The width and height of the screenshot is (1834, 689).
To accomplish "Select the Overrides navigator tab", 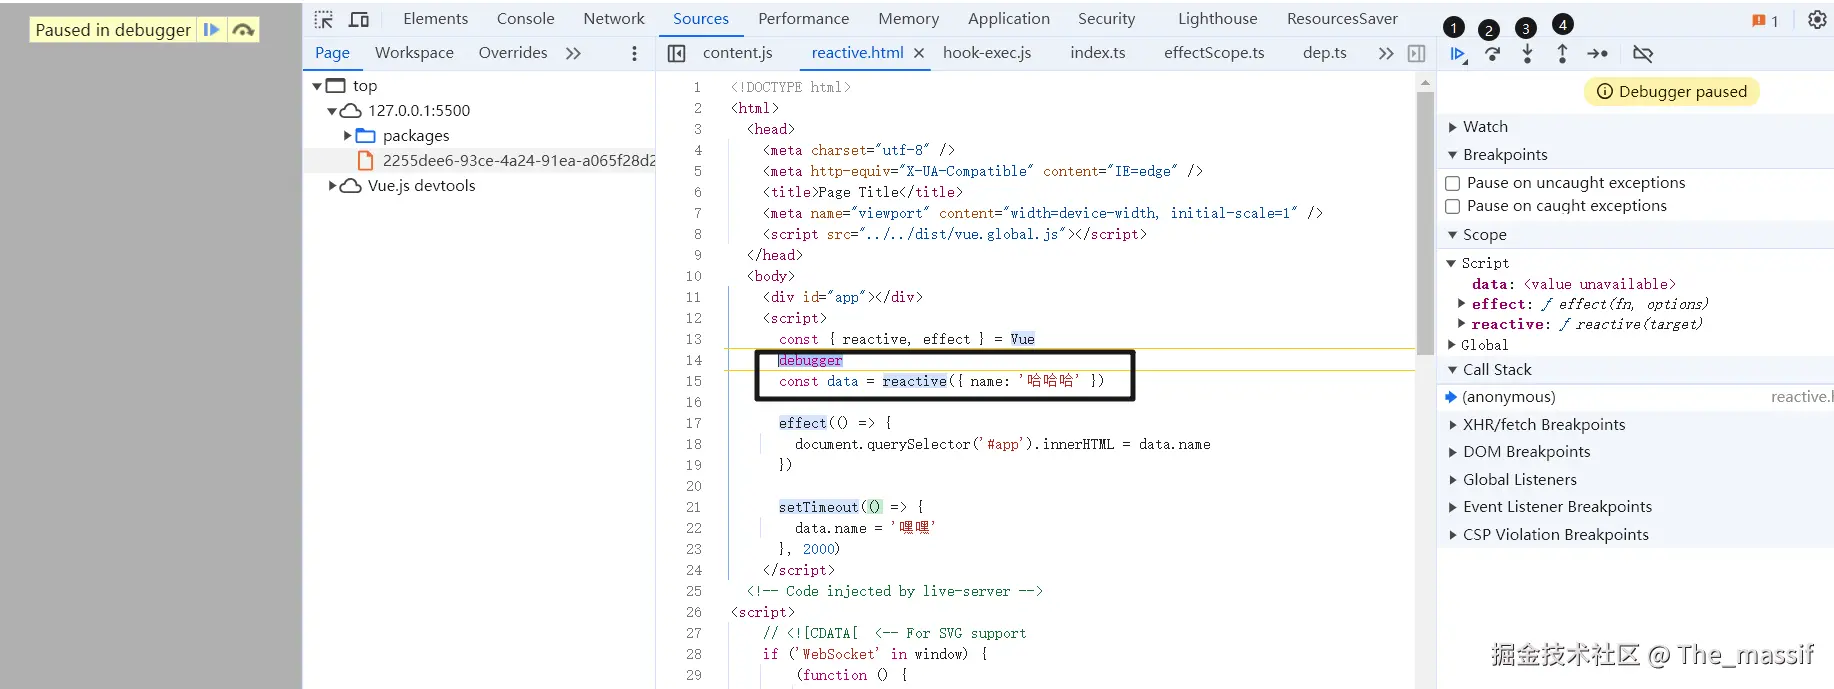I will pos(513,53).
